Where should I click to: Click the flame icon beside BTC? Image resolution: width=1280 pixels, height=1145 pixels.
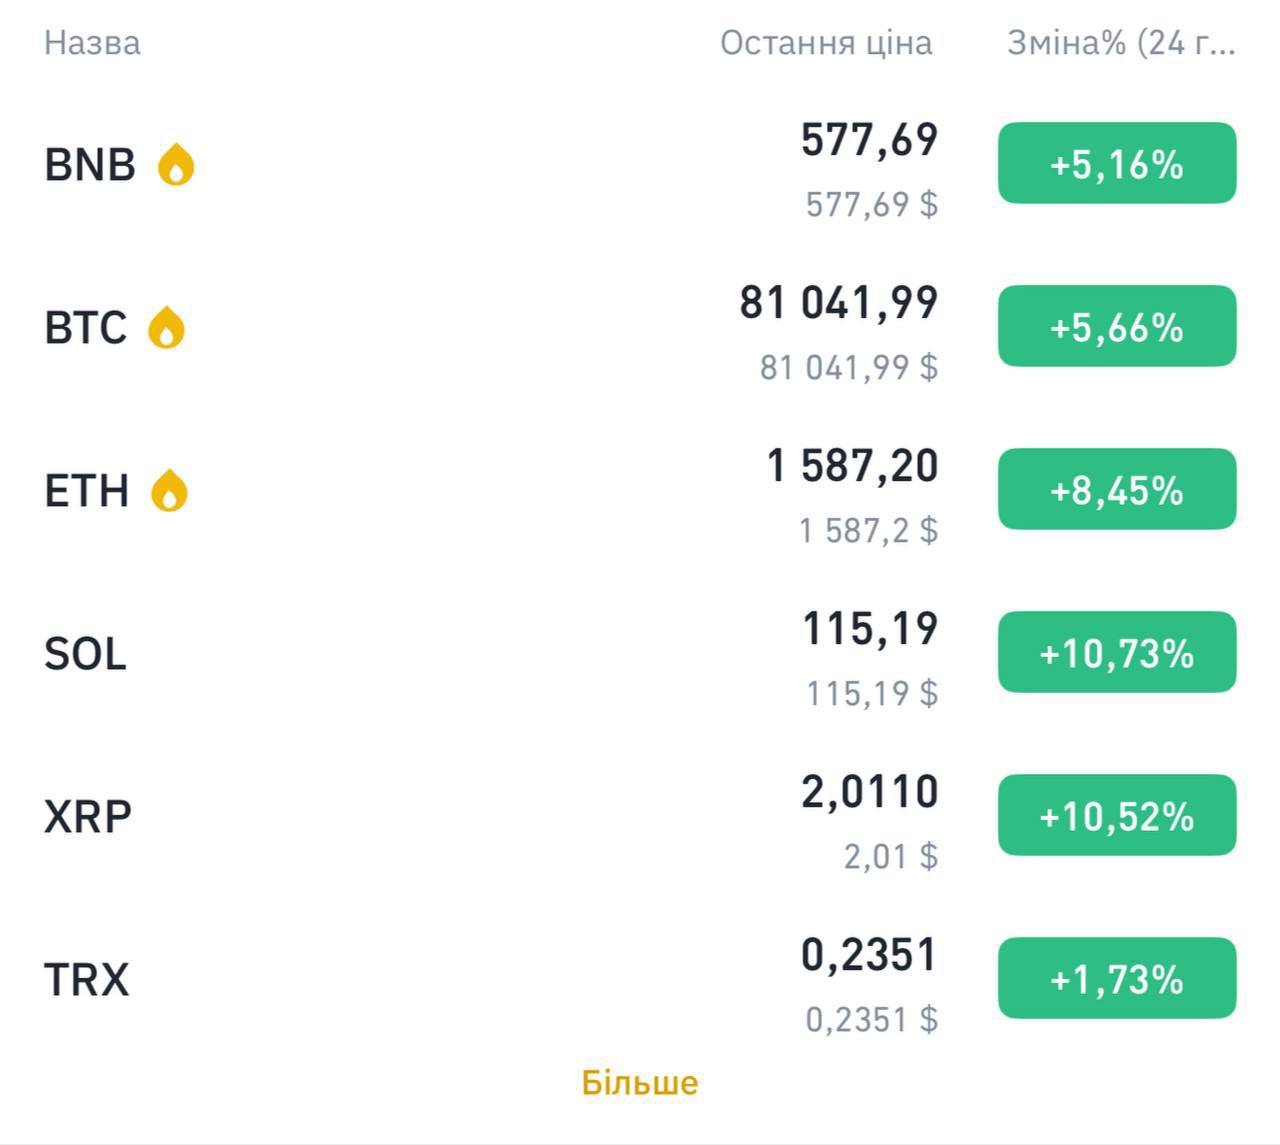(x=167, y=328)
